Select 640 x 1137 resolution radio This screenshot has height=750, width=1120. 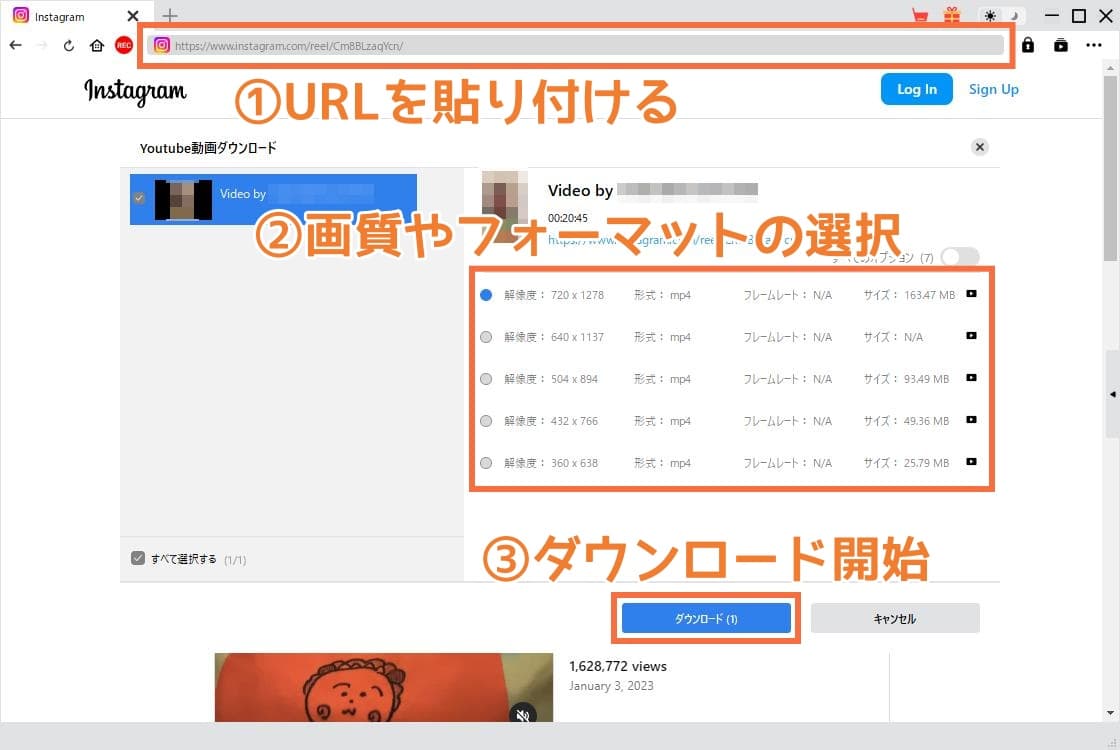pyautogui.click(x=486, y=337)
